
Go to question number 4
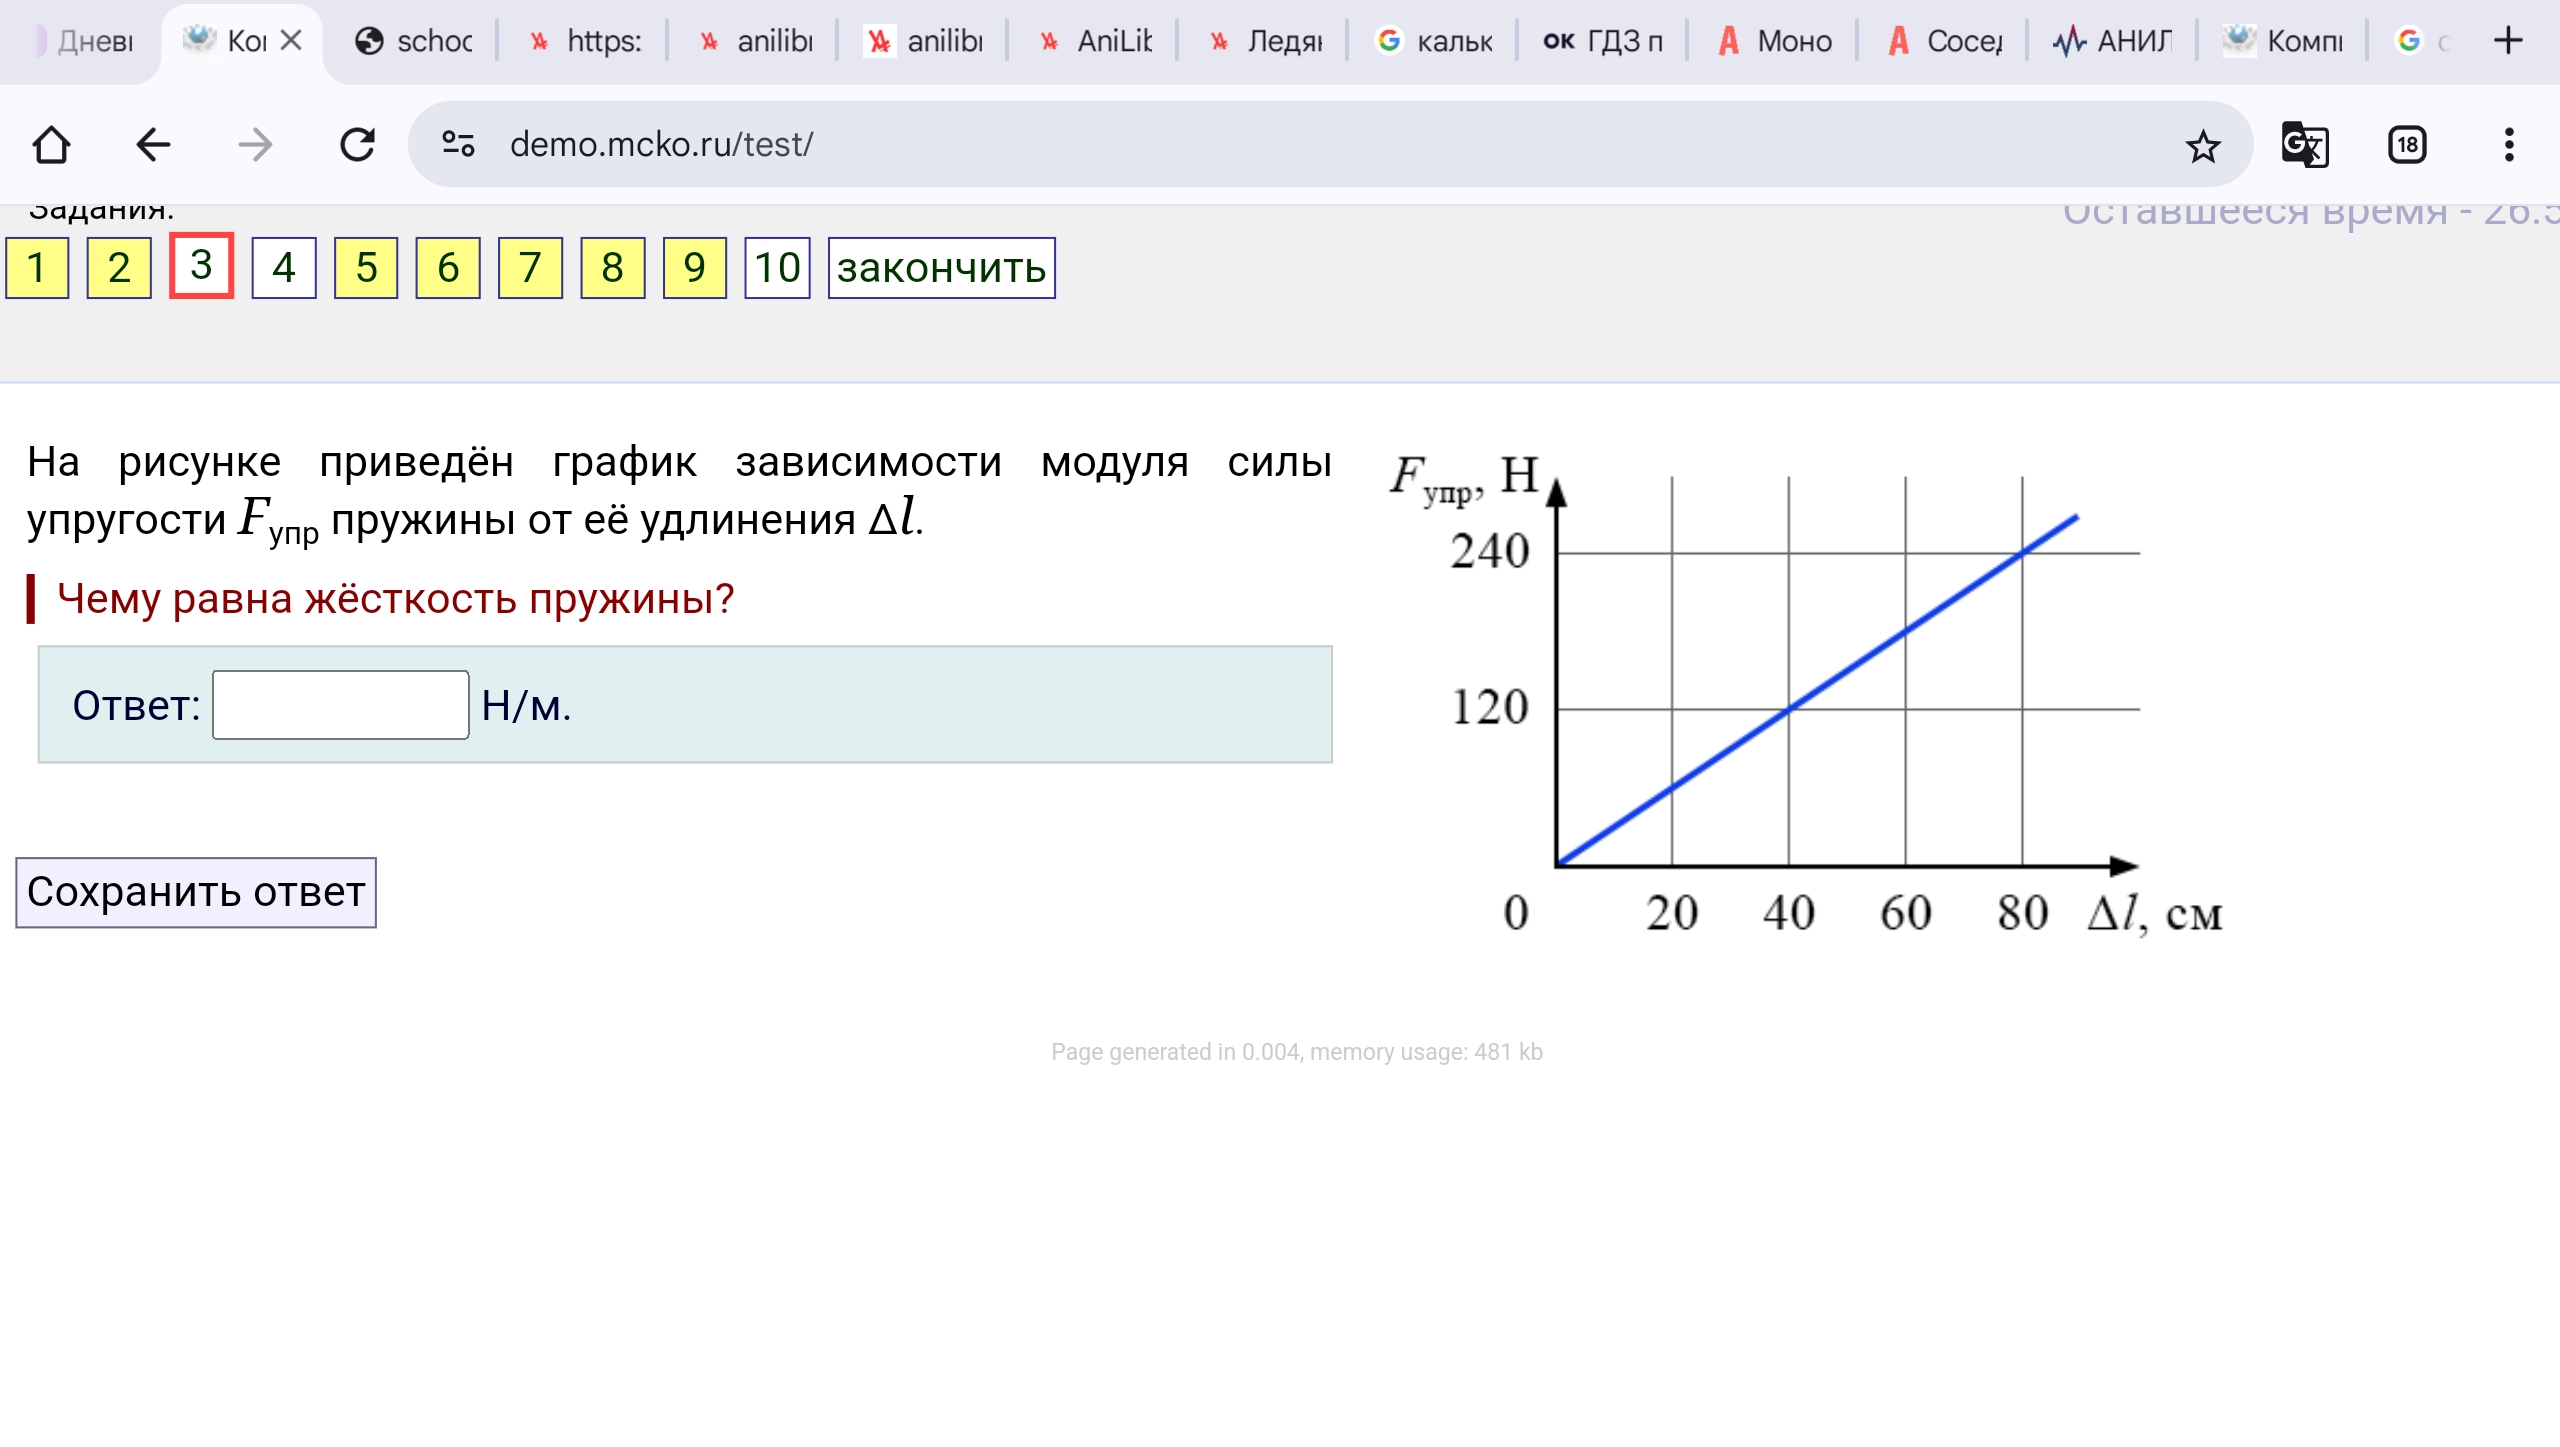284,267
